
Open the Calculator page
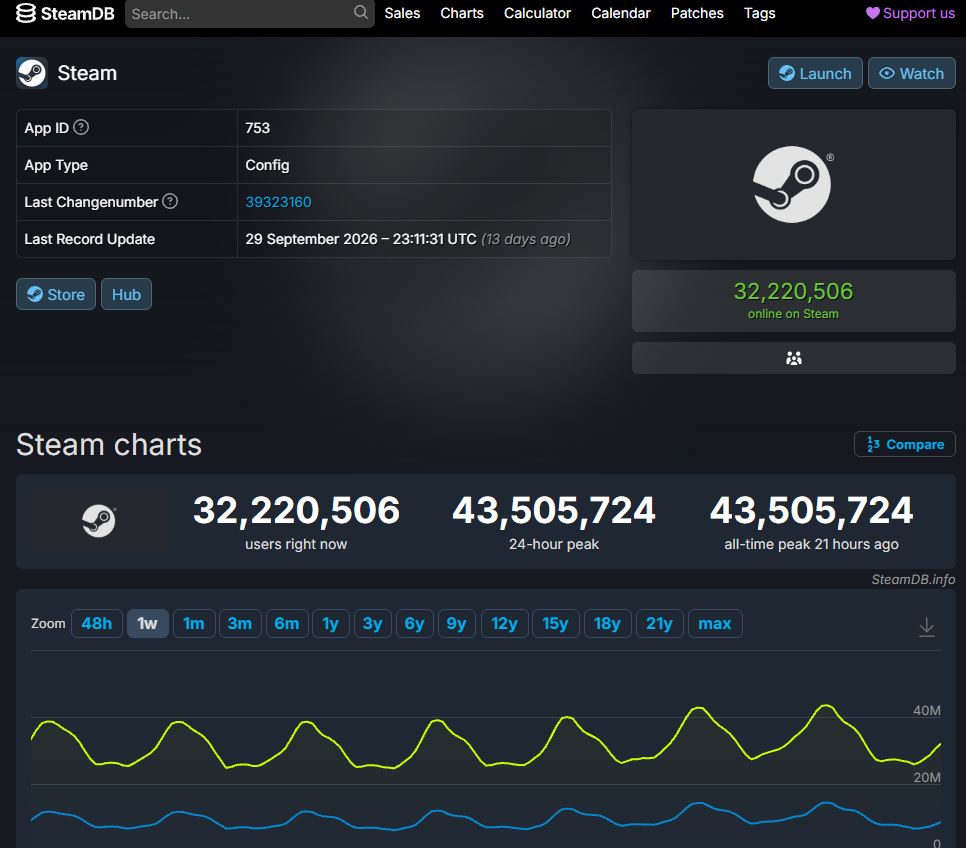537,13
